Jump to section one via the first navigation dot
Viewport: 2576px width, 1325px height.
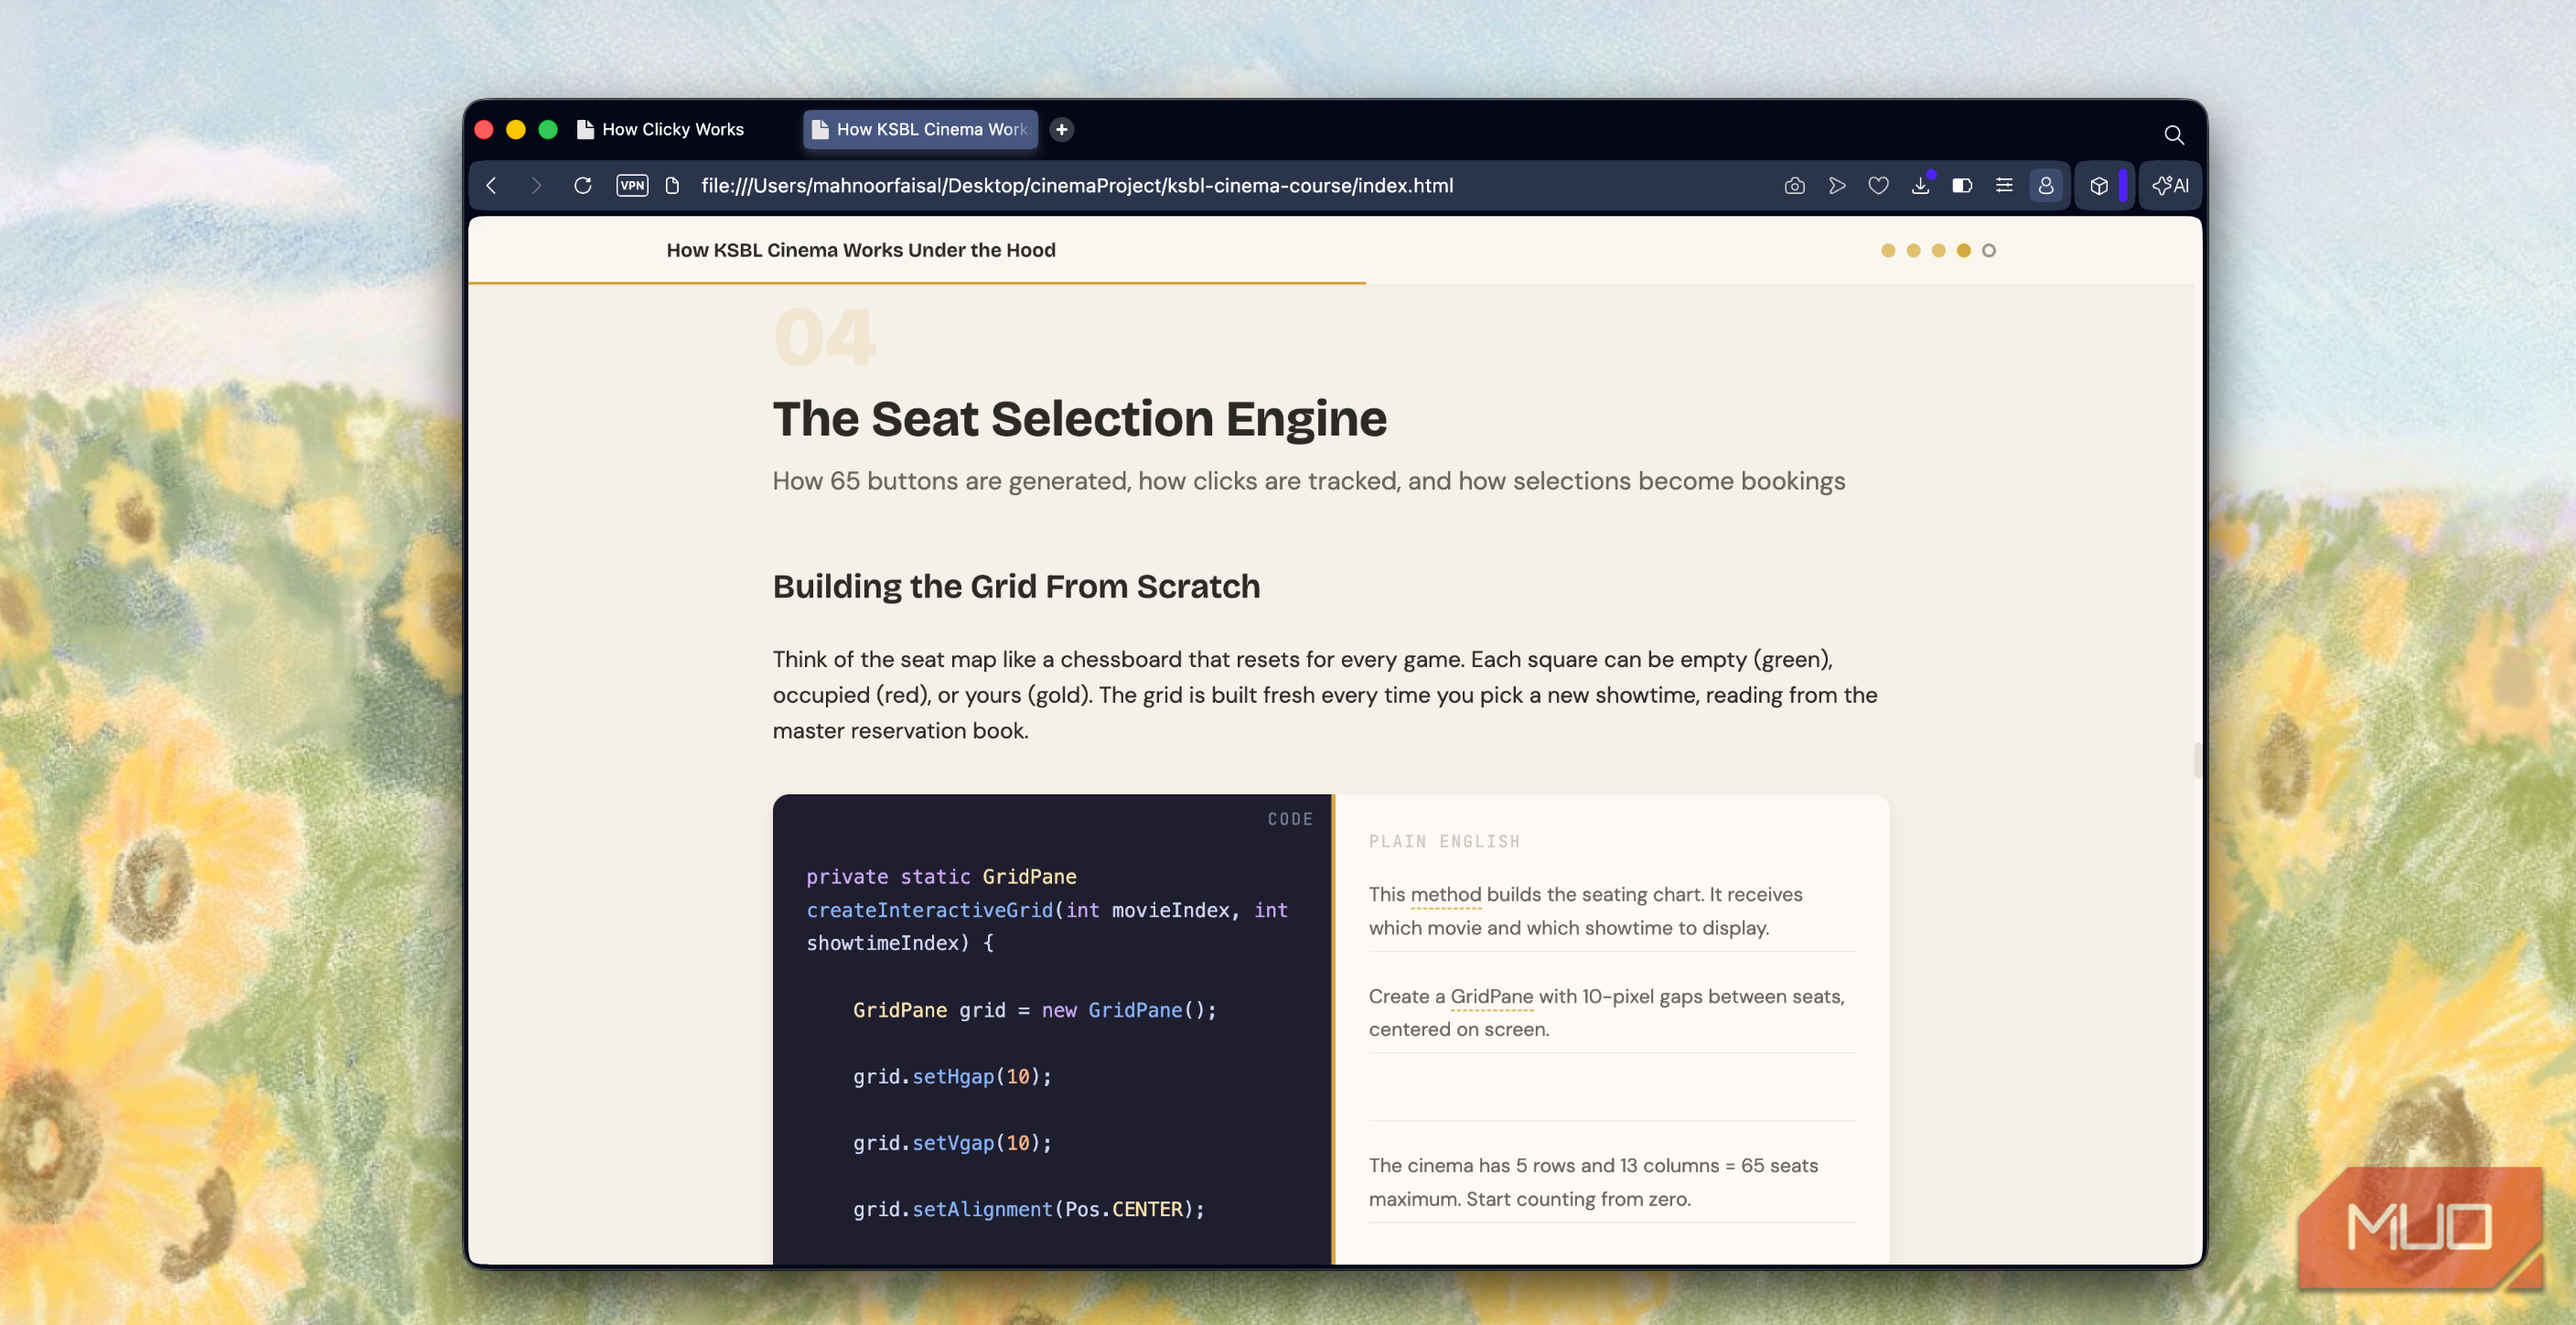pyautogui.click(x=1888, y=251)
